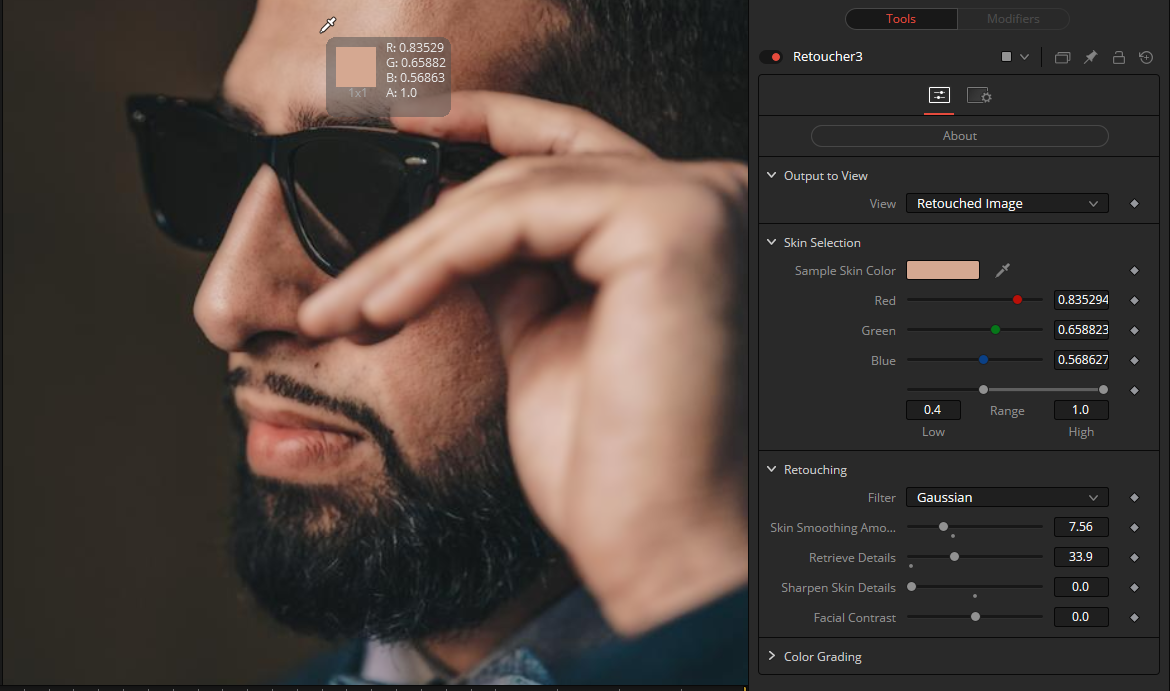Screen dimensions: 1170x691
Task: Open the Filter dropdown set to Gaussian
Action: [x=1007, y=498]
